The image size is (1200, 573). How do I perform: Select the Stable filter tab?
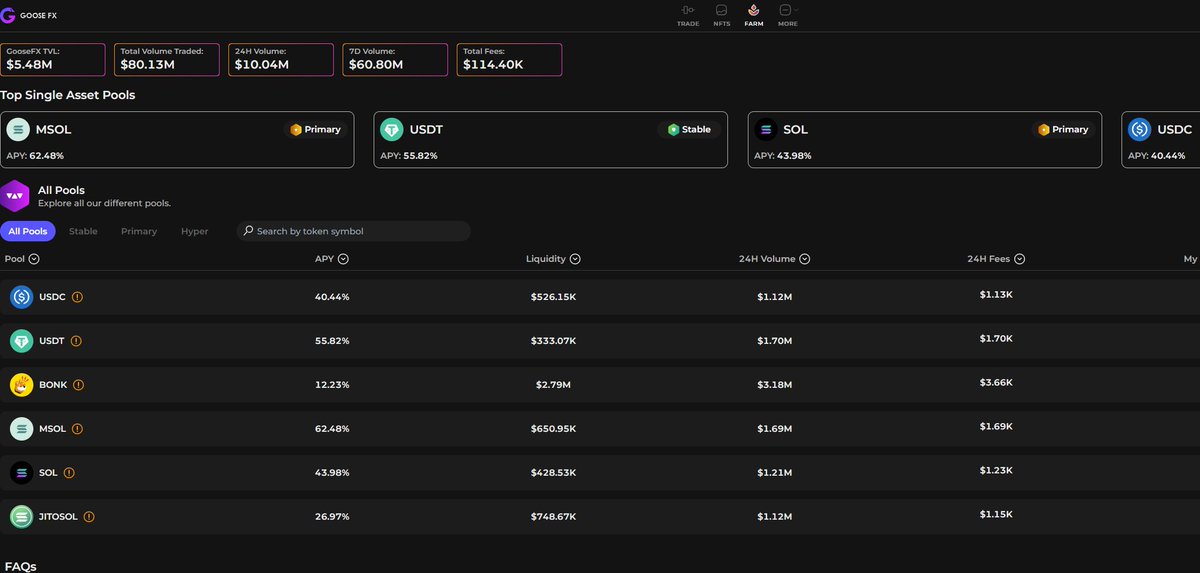tap(83, 231)
